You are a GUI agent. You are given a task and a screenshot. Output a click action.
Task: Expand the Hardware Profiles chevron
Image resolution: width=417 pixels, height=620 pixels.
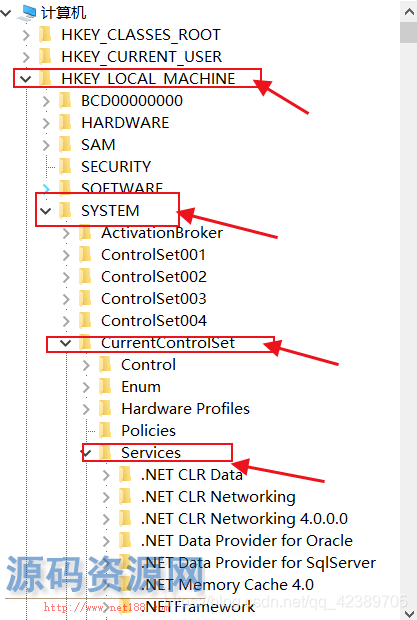click(x=86, y=409)
